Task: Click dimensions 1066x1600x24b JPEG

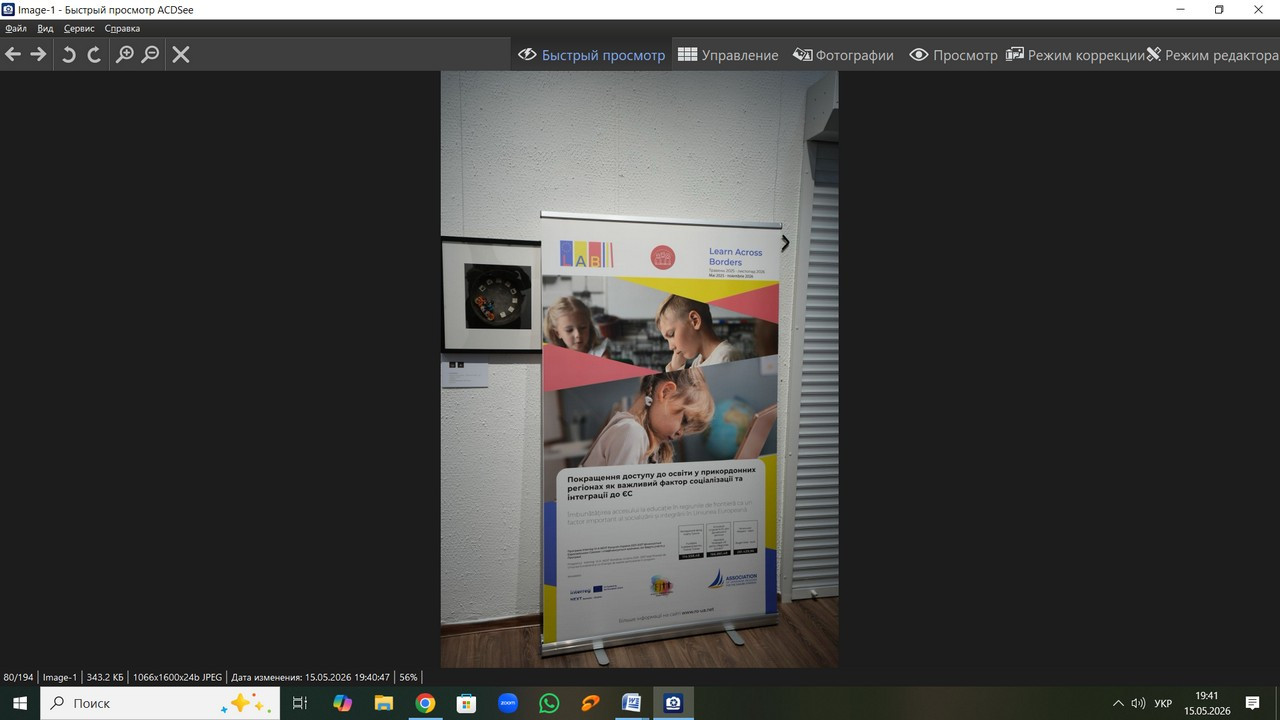Action: pos(177,677)
